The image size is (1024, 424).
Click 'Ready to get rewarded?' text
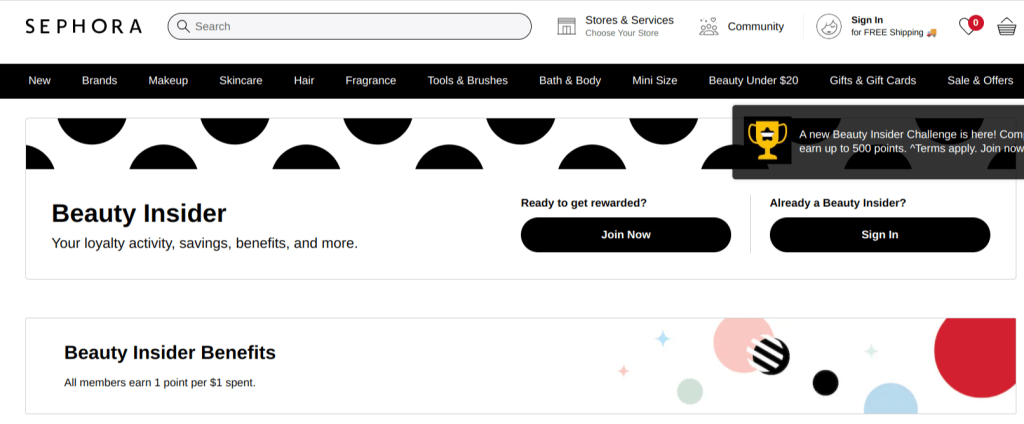click(x=584, y=203)
